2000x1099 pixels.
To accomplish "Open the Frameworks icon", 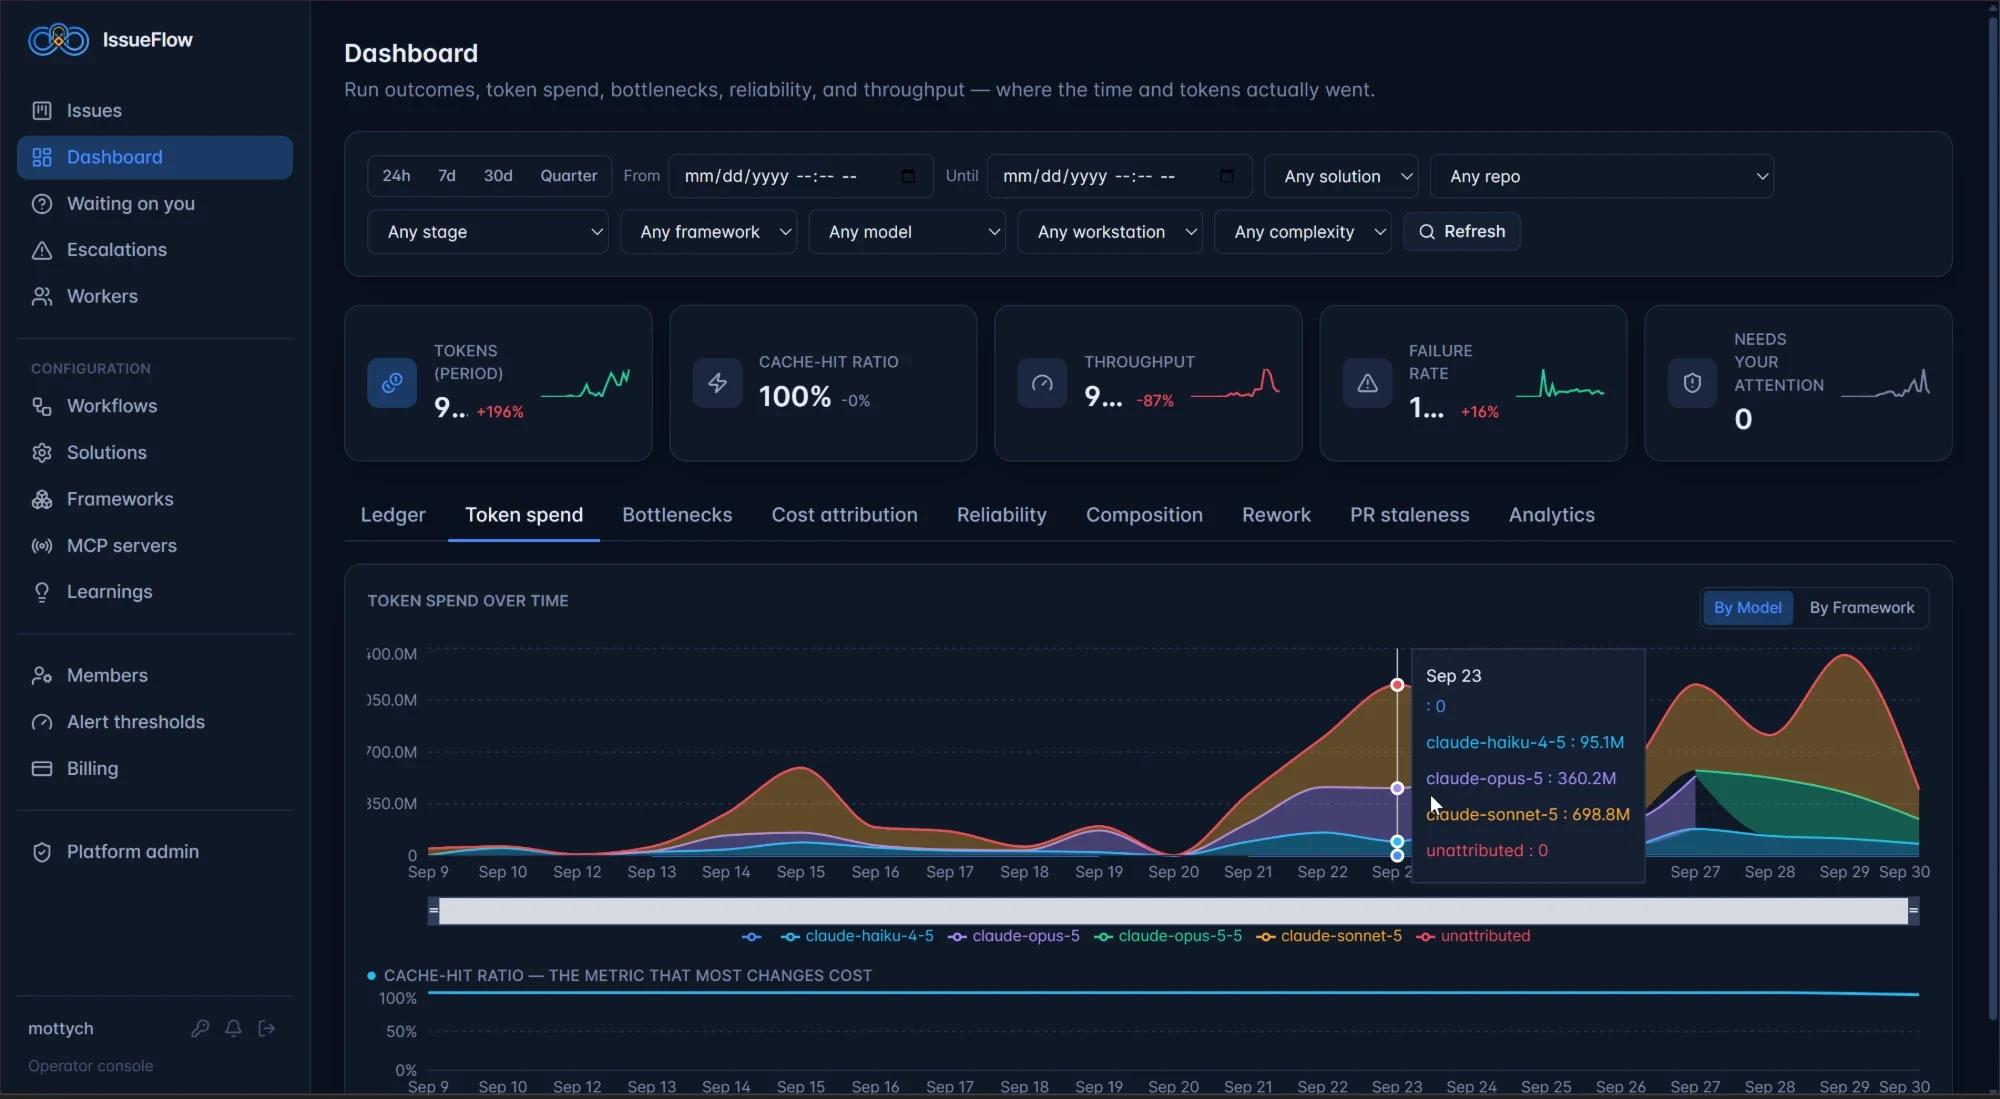I will click(42, 500).
